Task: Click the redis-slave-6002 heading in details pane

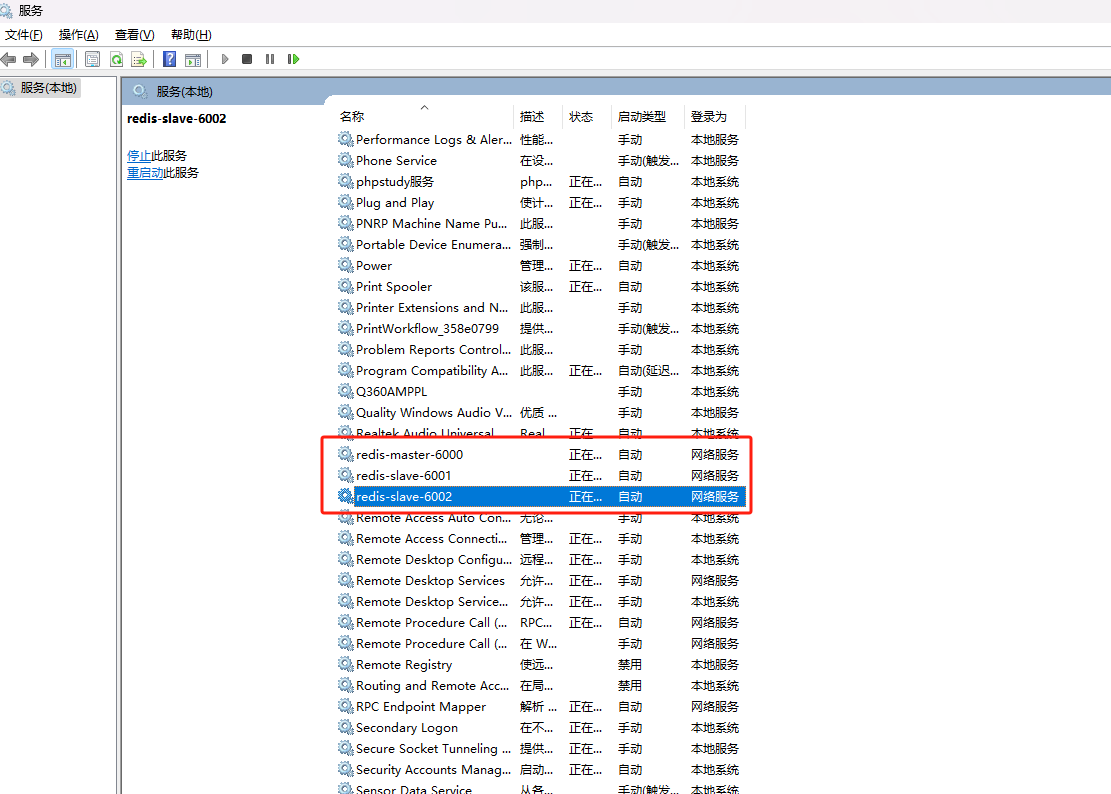Action: coord(176,118)
